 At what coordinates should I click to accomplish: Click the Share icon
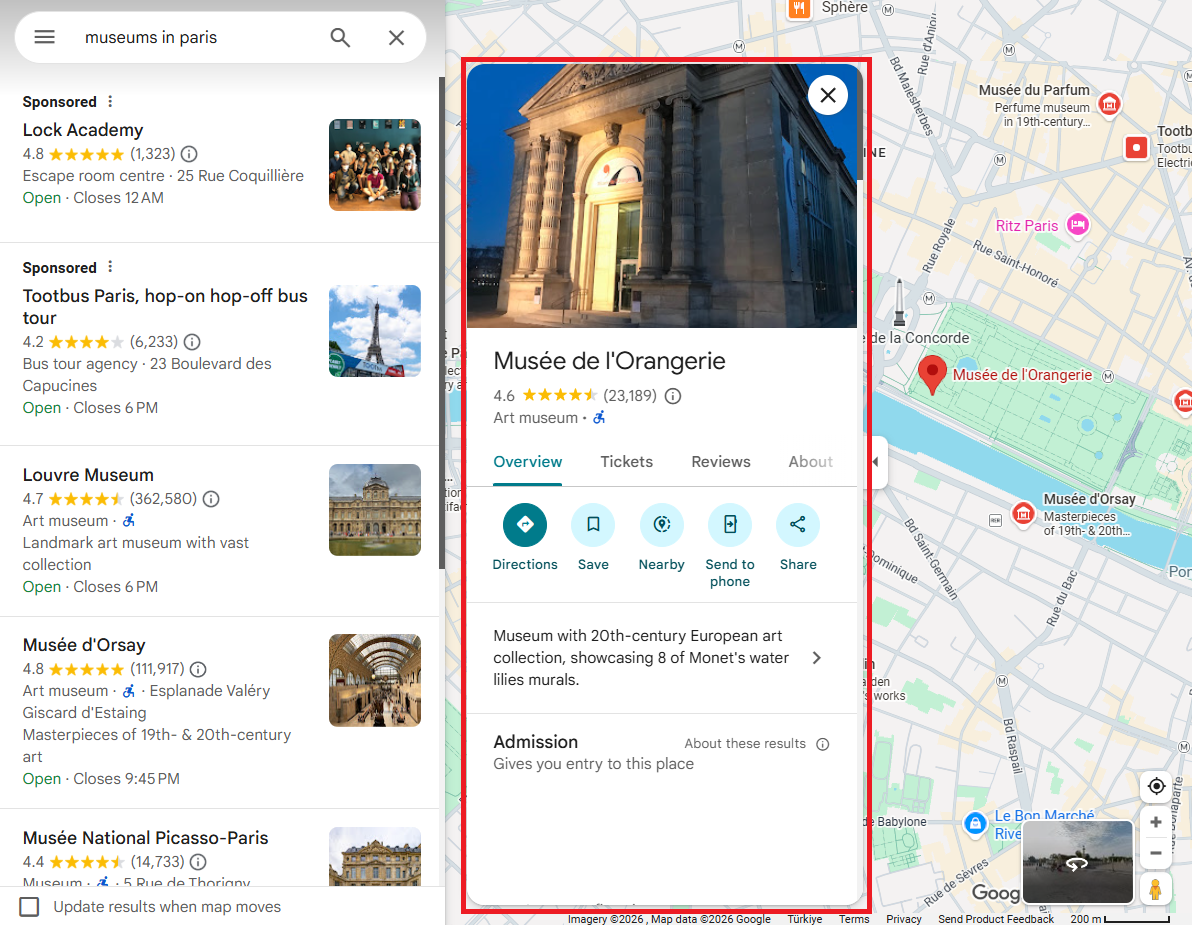click(797, 524)
